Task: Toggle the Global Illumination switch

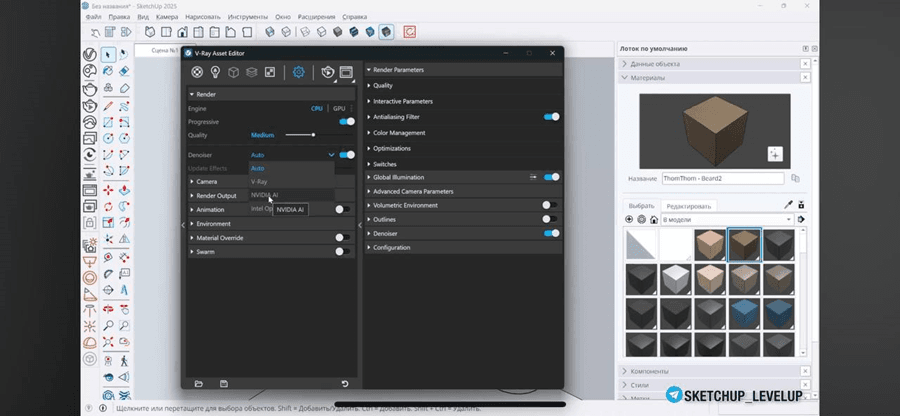Action: tap(552, 177)
